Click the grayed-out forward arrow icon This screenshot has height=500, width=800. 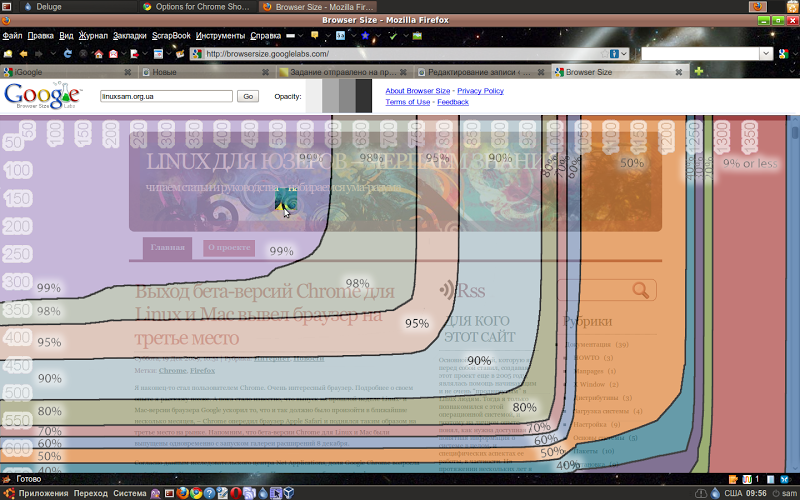(x=39, y=54)
